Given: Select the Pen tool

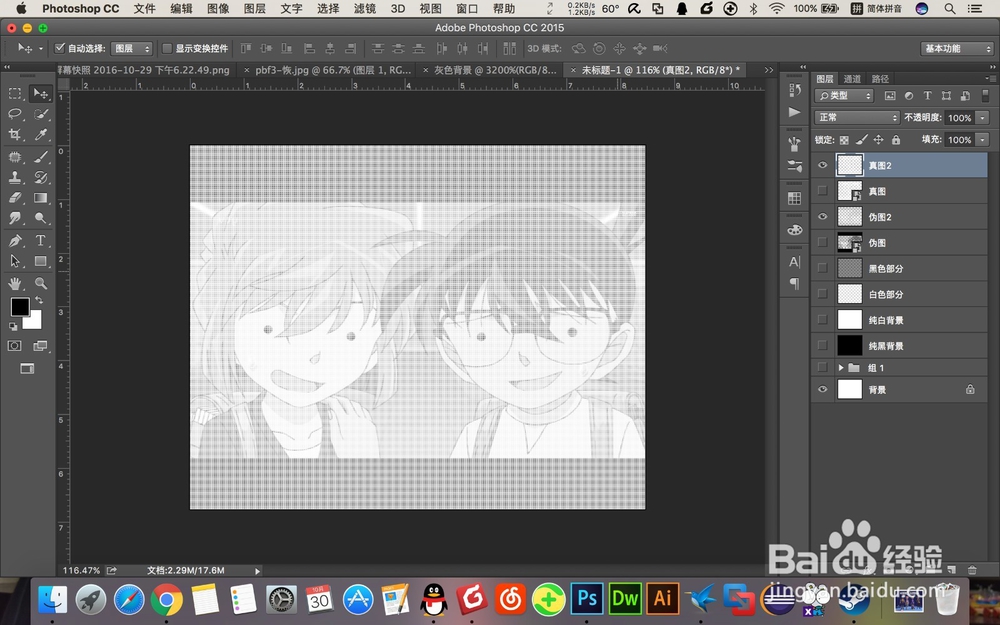Looking at the screenshot, I should (15, 240).
